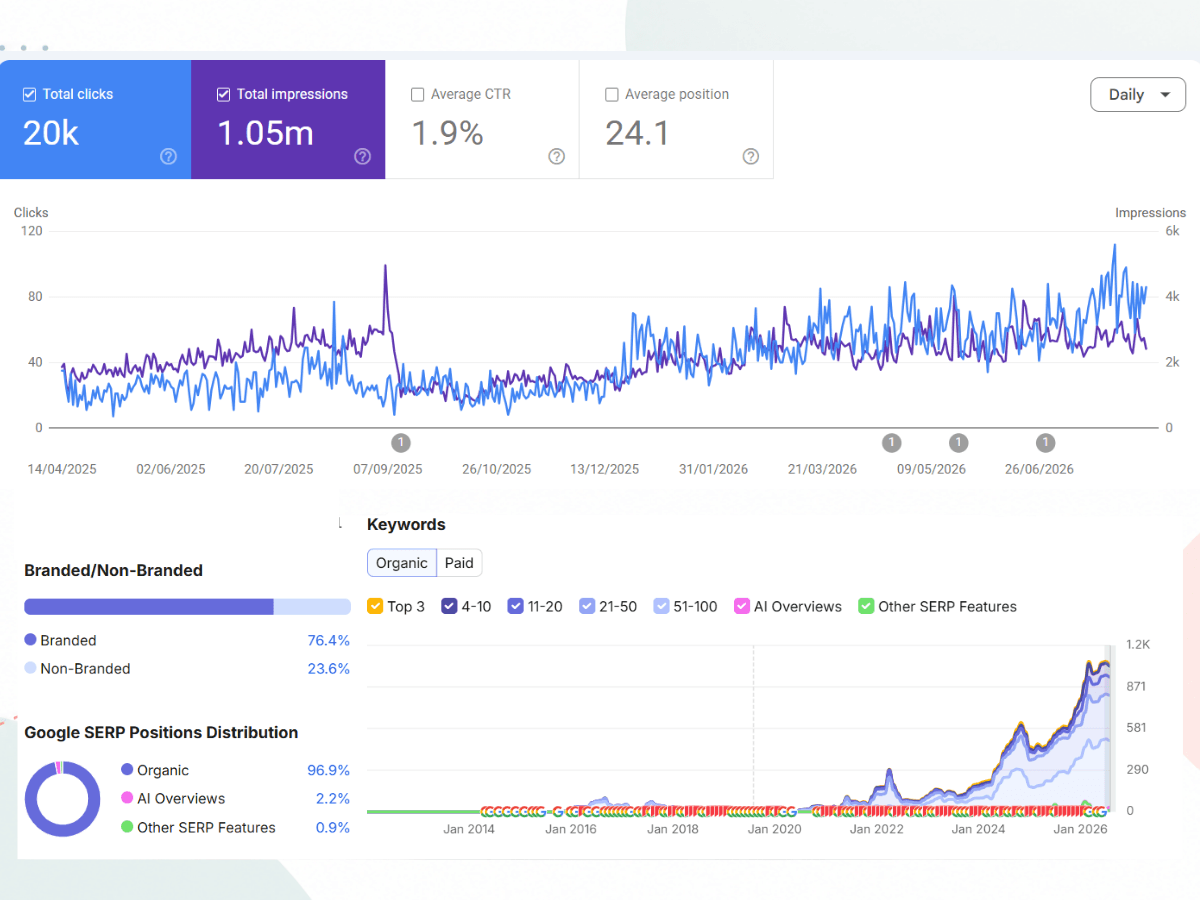The image size is (1200, 900).
Task: Click the 13/12/2025 date label
Action: point(605,469)
